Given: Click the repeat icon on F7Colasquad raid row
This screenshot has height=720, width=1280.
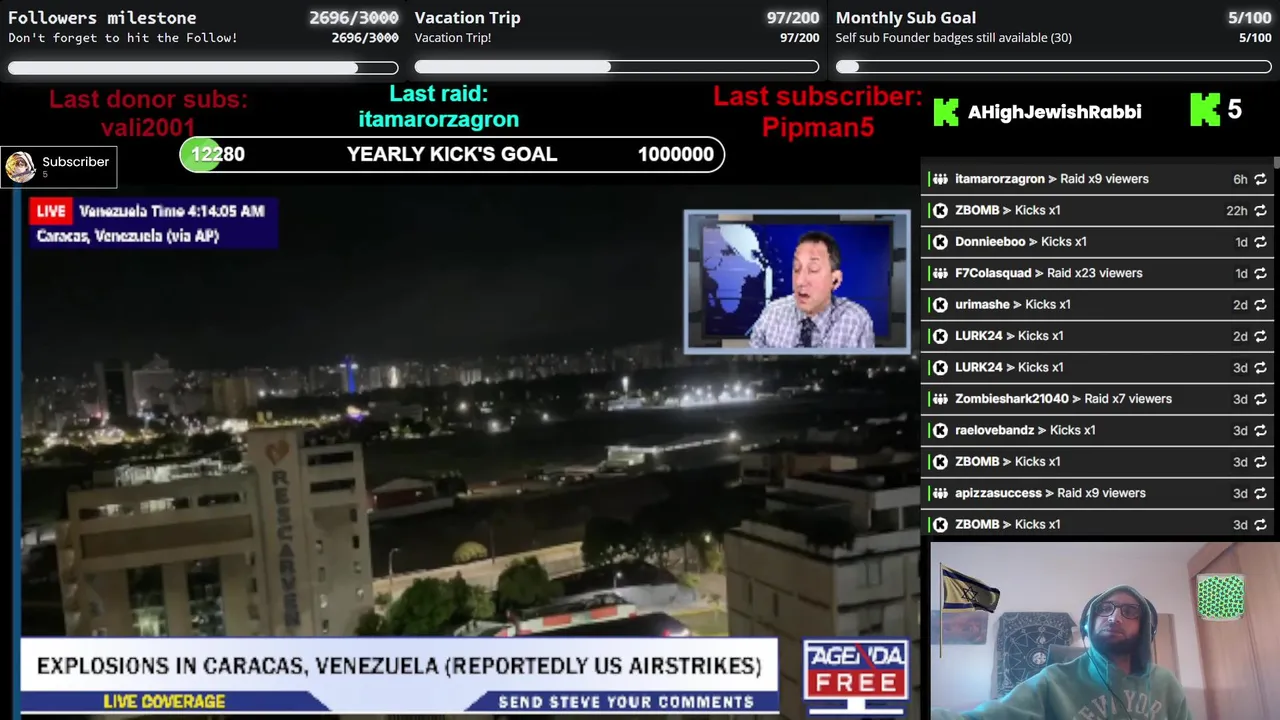Looking at the screenshot, I should click(1260, 273).
